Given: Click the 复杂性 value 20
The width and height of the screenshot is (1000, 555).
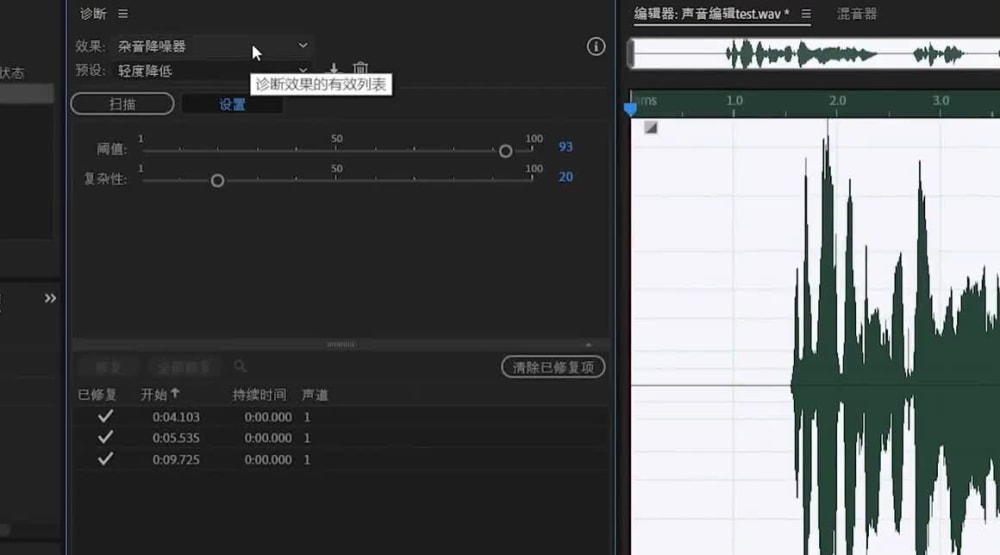Looking at the screenshot, I should pos(565,177).
